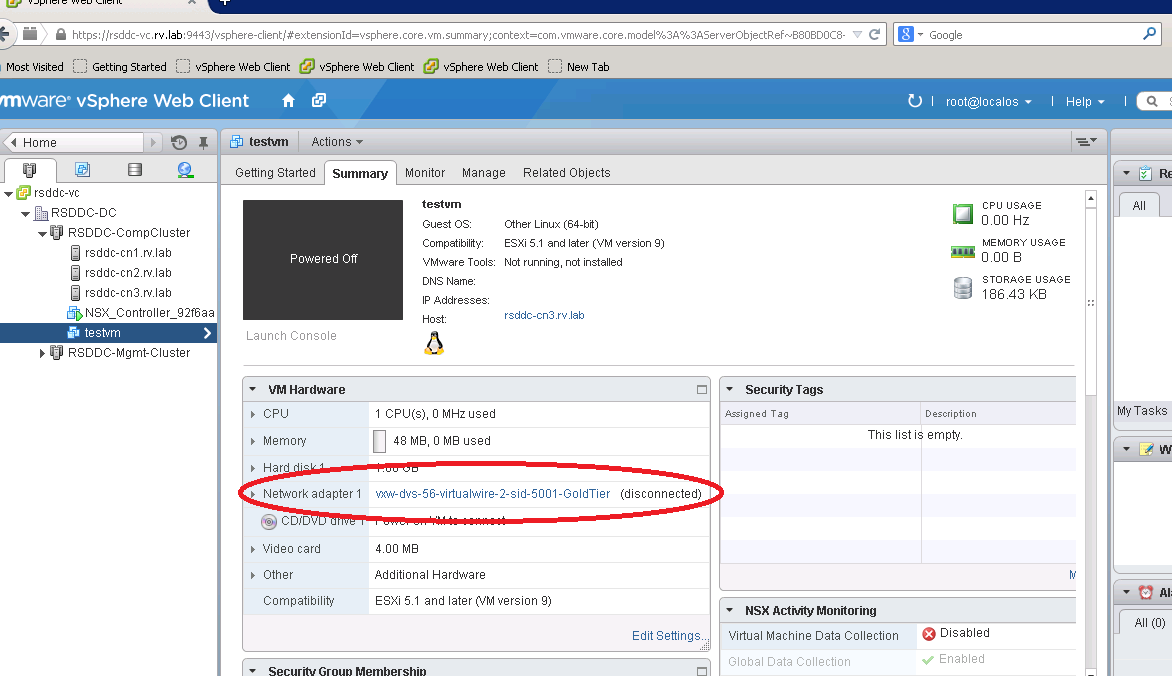Collapse the Security Tags panel

click(x=730, y=390)
